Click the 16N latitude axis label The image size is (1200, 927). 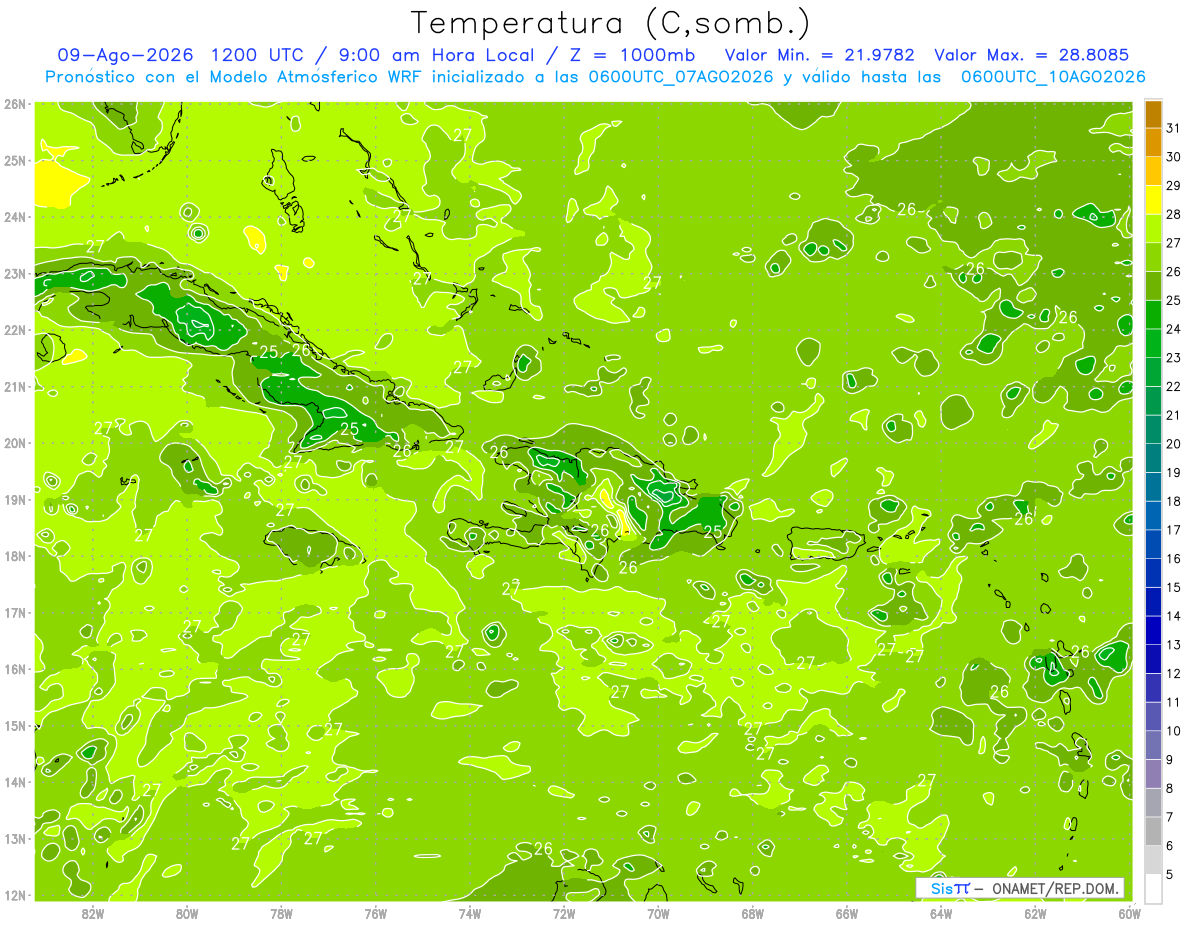click(15, 669)
